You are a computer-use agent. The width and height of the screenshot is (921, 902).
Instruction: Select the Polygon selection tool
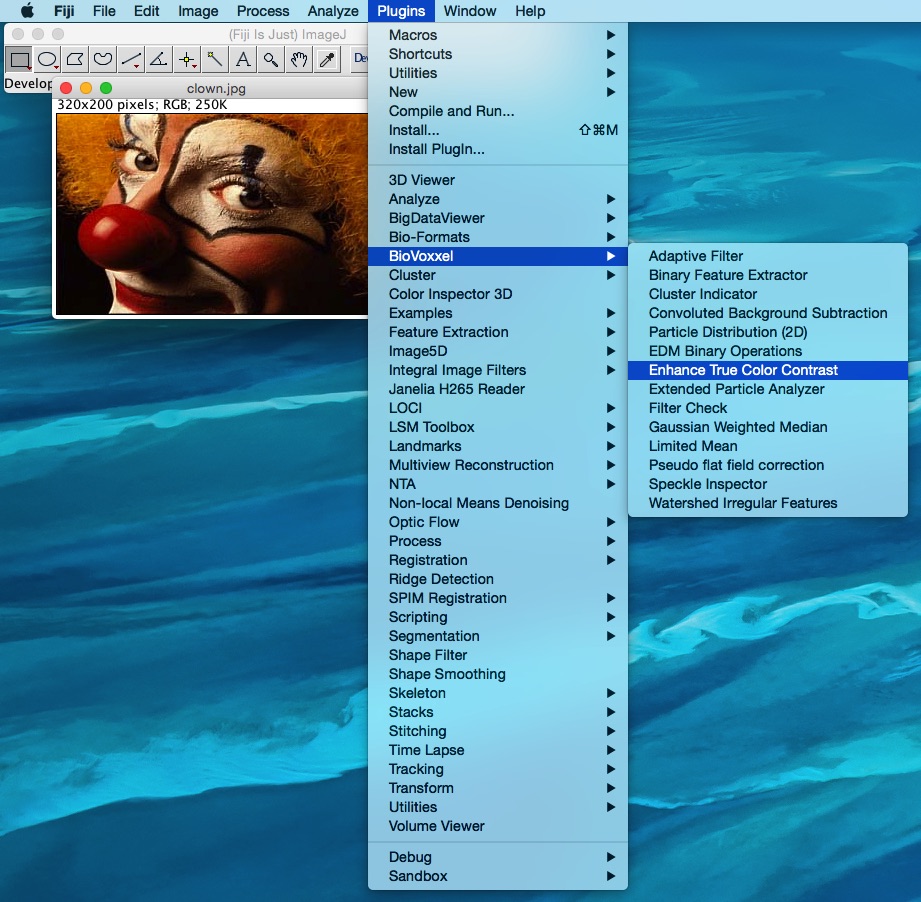point(74,59)
